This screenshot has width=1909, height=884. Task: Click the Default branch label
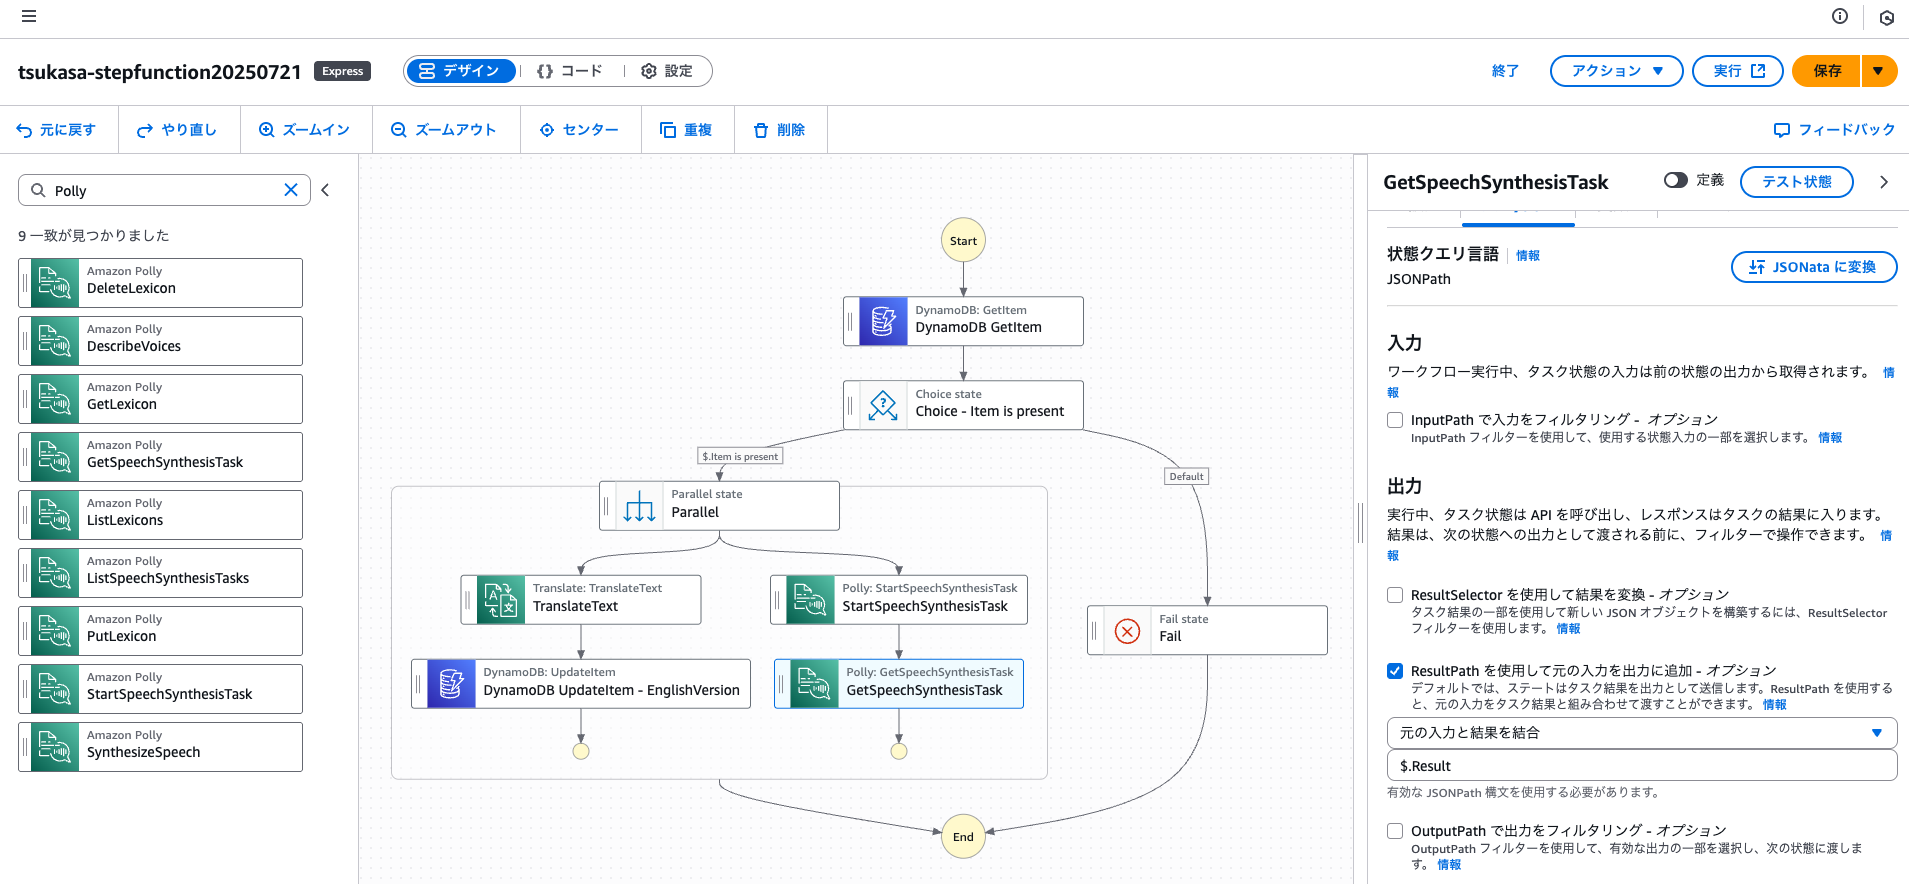[x=1186, y=476]
